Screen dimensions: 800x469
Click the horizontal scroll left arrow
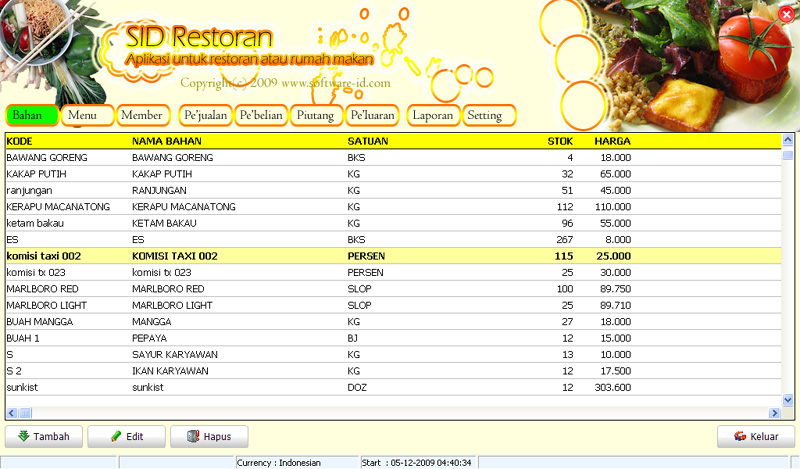(x=12, y=413)
